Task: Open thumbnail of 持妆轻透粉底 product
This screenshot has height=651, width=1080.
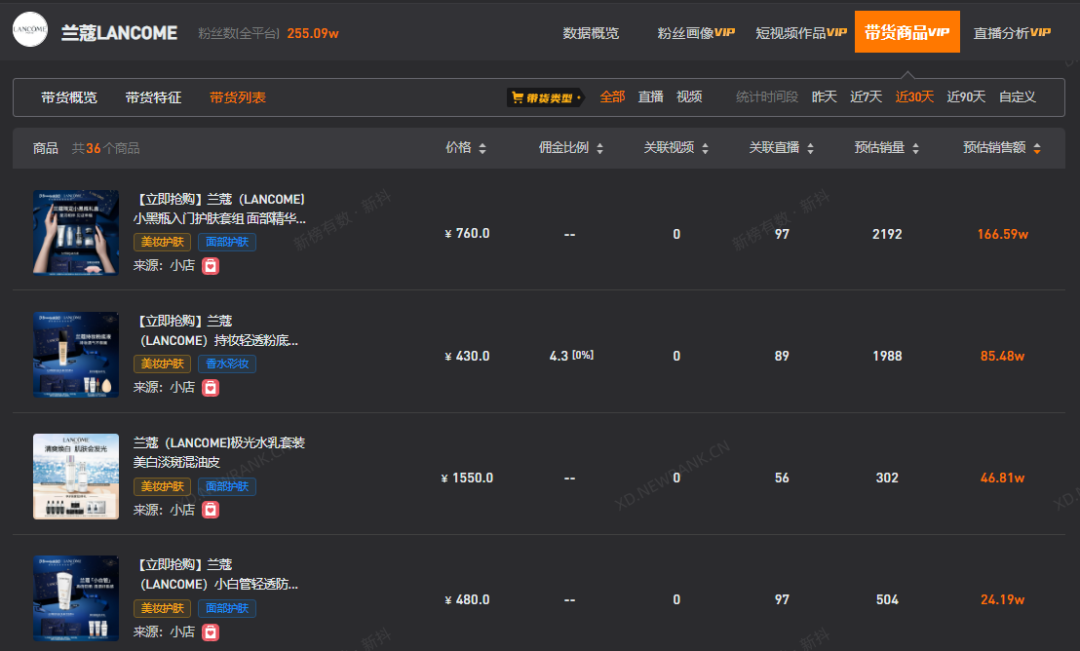Action: tap(76, 355)
